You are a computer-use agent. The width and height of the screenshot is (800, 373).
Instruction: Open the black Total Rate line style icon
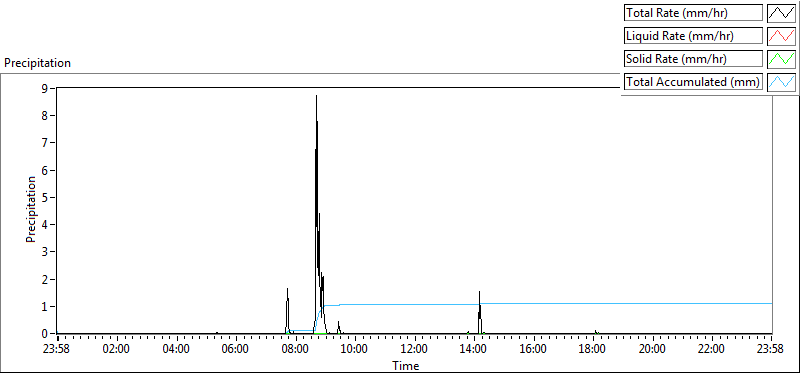click(782, 13)
